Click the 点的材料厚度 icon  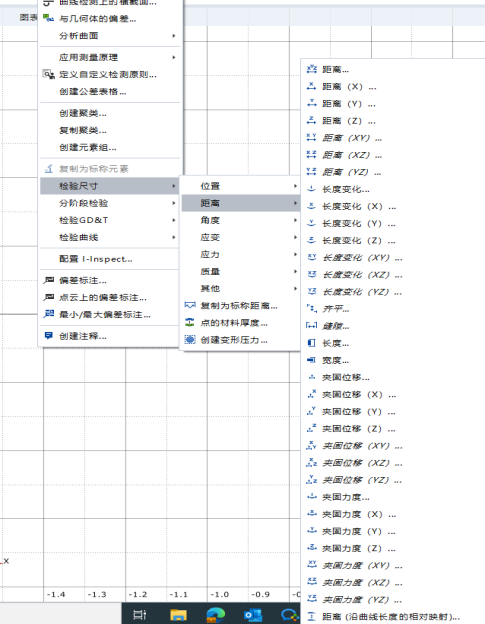pyautogui.click(x=190, y=323)
